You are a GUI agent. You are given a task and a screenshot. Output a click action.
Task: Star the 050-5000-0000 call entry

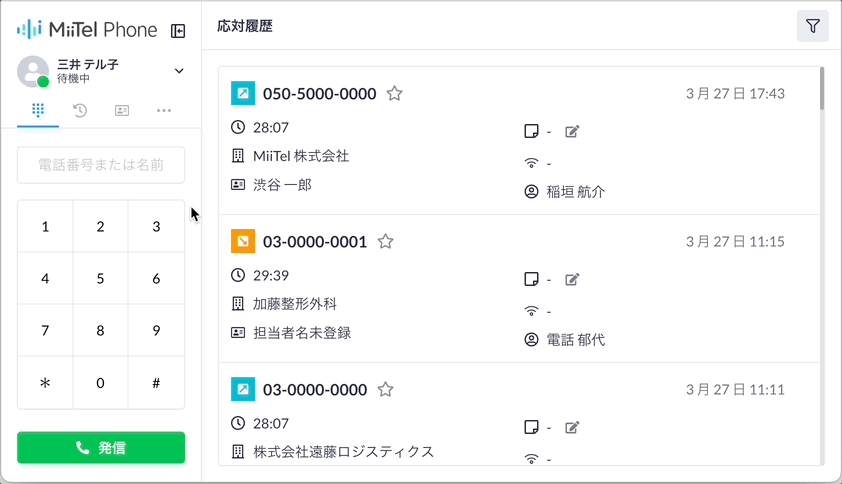pyautogui.click(x=395, y=93)
